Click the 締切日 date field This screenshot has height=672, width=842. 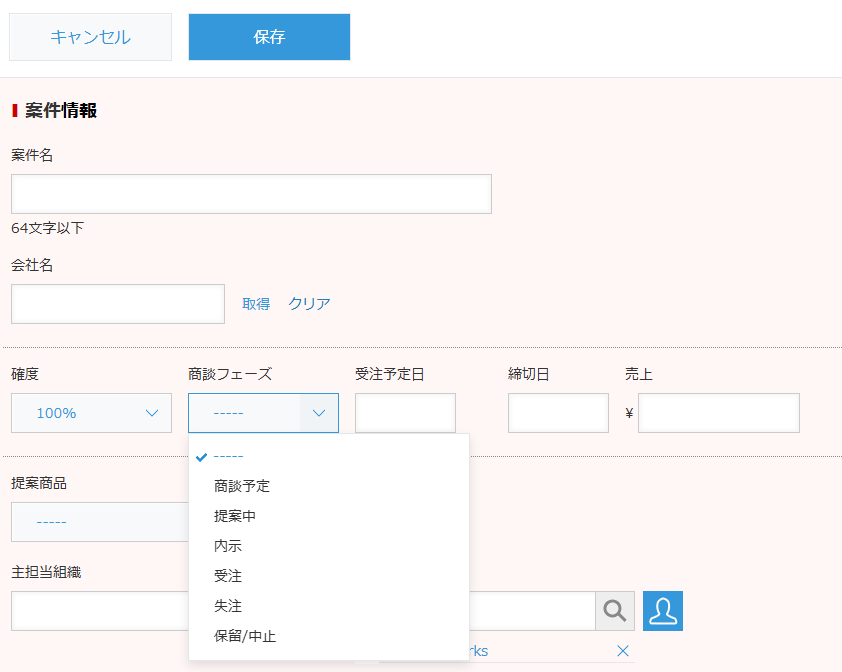558,413
